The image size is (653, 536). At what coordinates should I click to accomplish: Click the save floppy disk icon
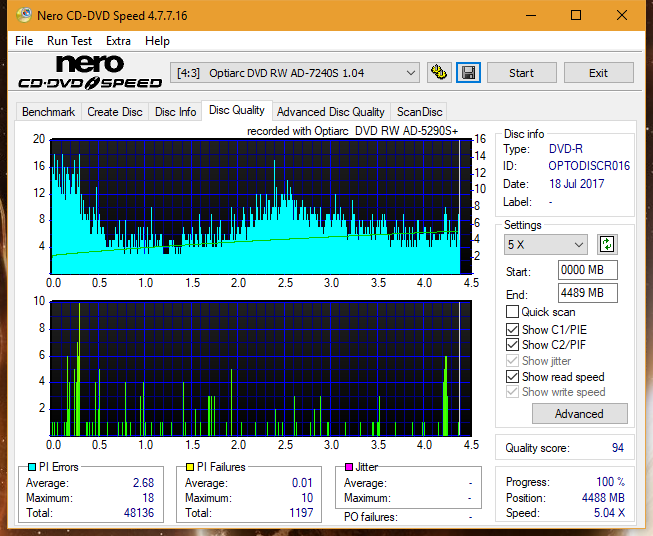(469, 73)
